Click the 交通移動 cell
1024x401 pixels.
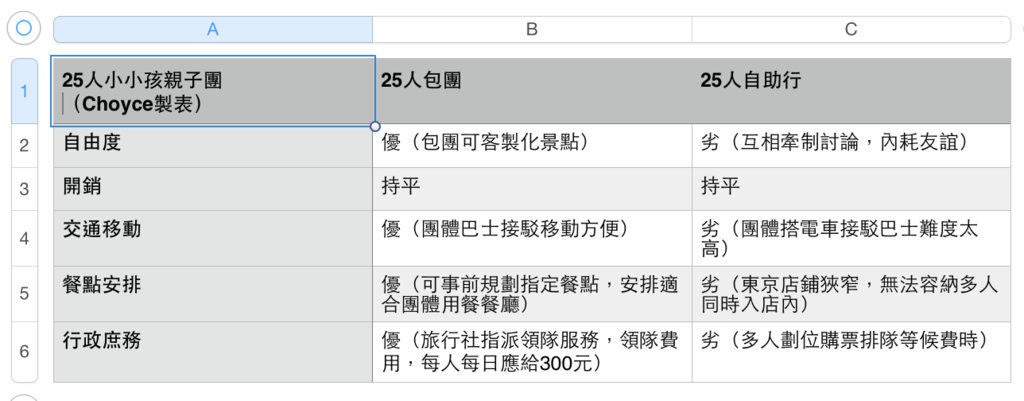click(212, 237)
